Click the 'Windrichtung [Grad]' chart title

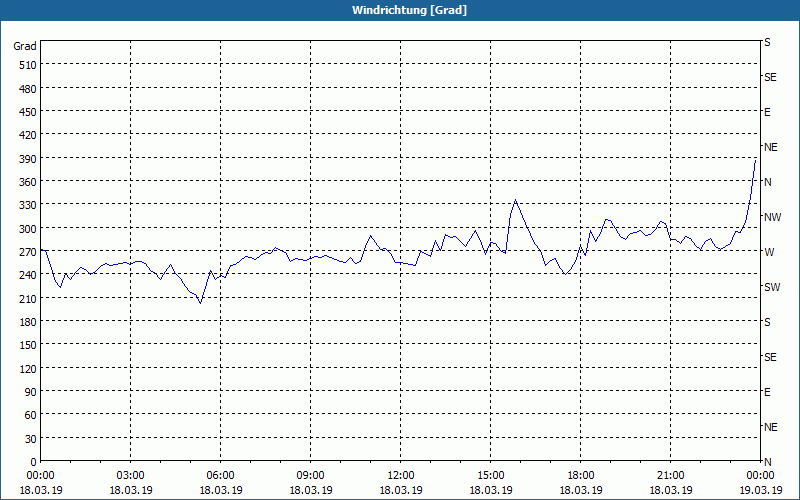coord(409,10)
